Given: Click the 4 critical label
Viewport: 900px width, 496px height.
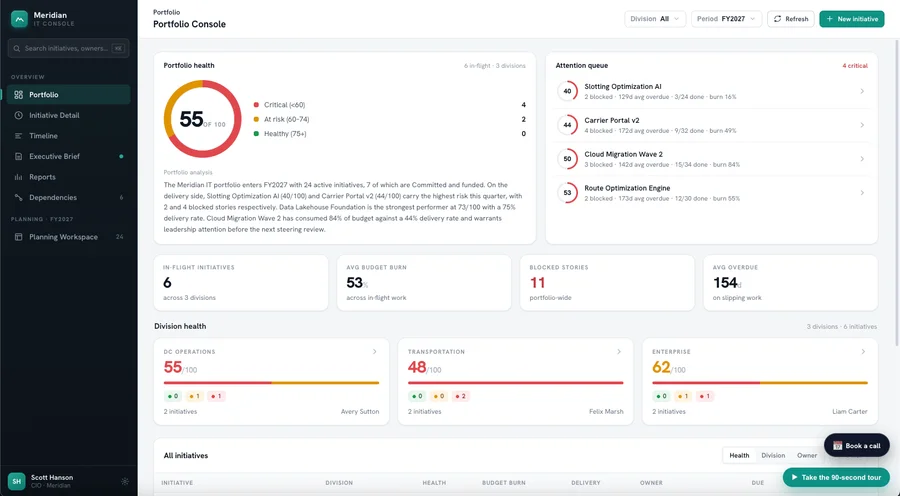Looking at the screenshot, I should point(855,65).
